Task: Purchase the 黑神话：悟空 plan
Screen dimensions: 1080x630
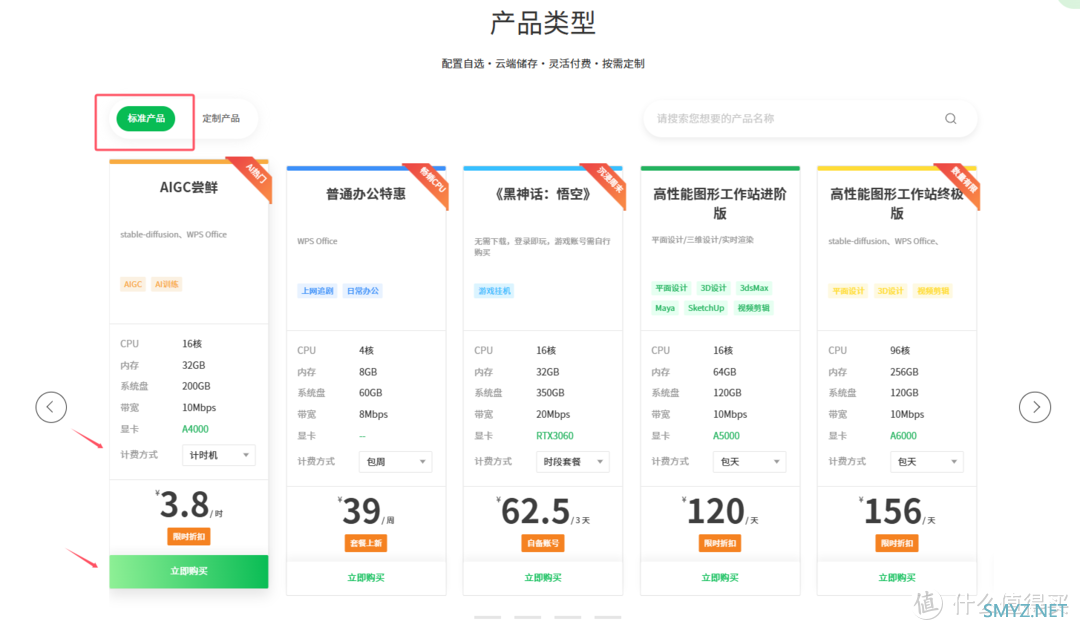Action: click(x=543, y=577)
